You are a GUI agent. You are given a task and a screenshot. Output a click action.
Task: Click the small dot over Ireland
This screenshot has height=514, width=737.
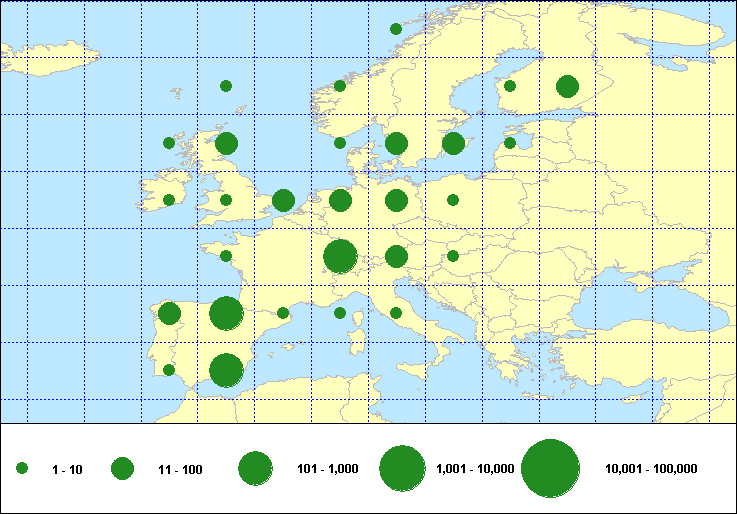[x=169, y=200]
